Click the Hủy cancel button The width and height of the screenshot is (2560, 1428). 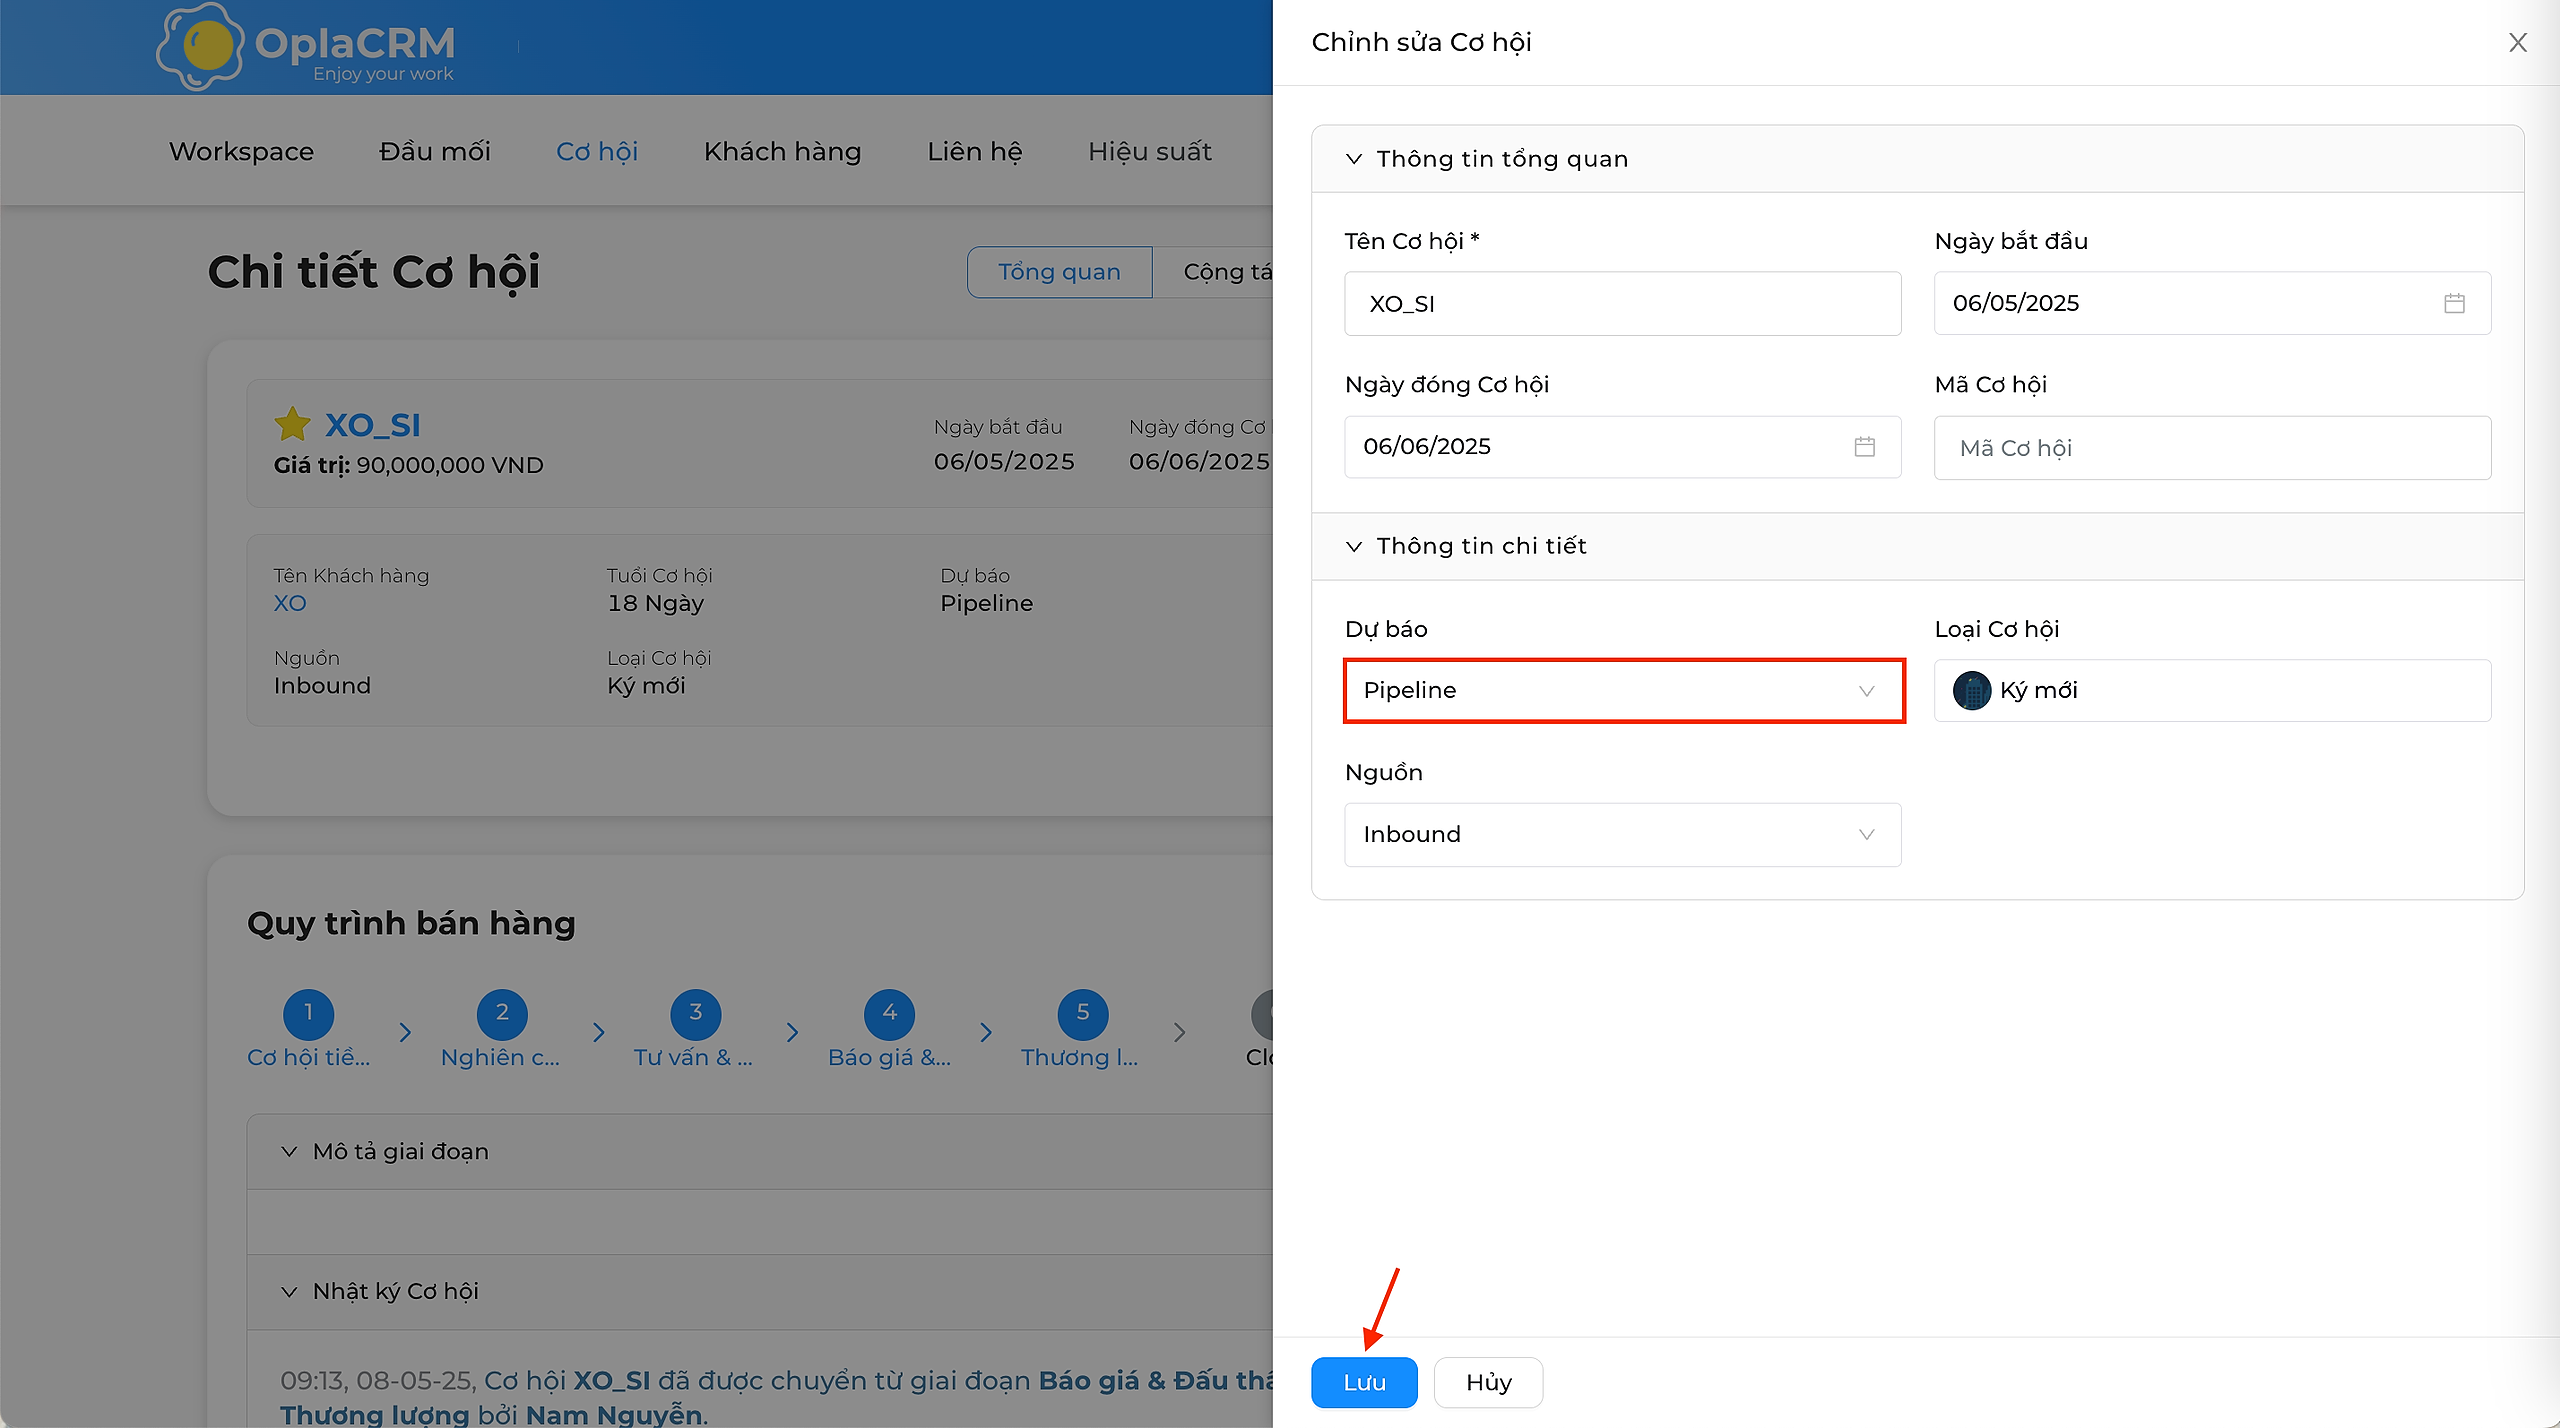click(x=1488, y=1382)
